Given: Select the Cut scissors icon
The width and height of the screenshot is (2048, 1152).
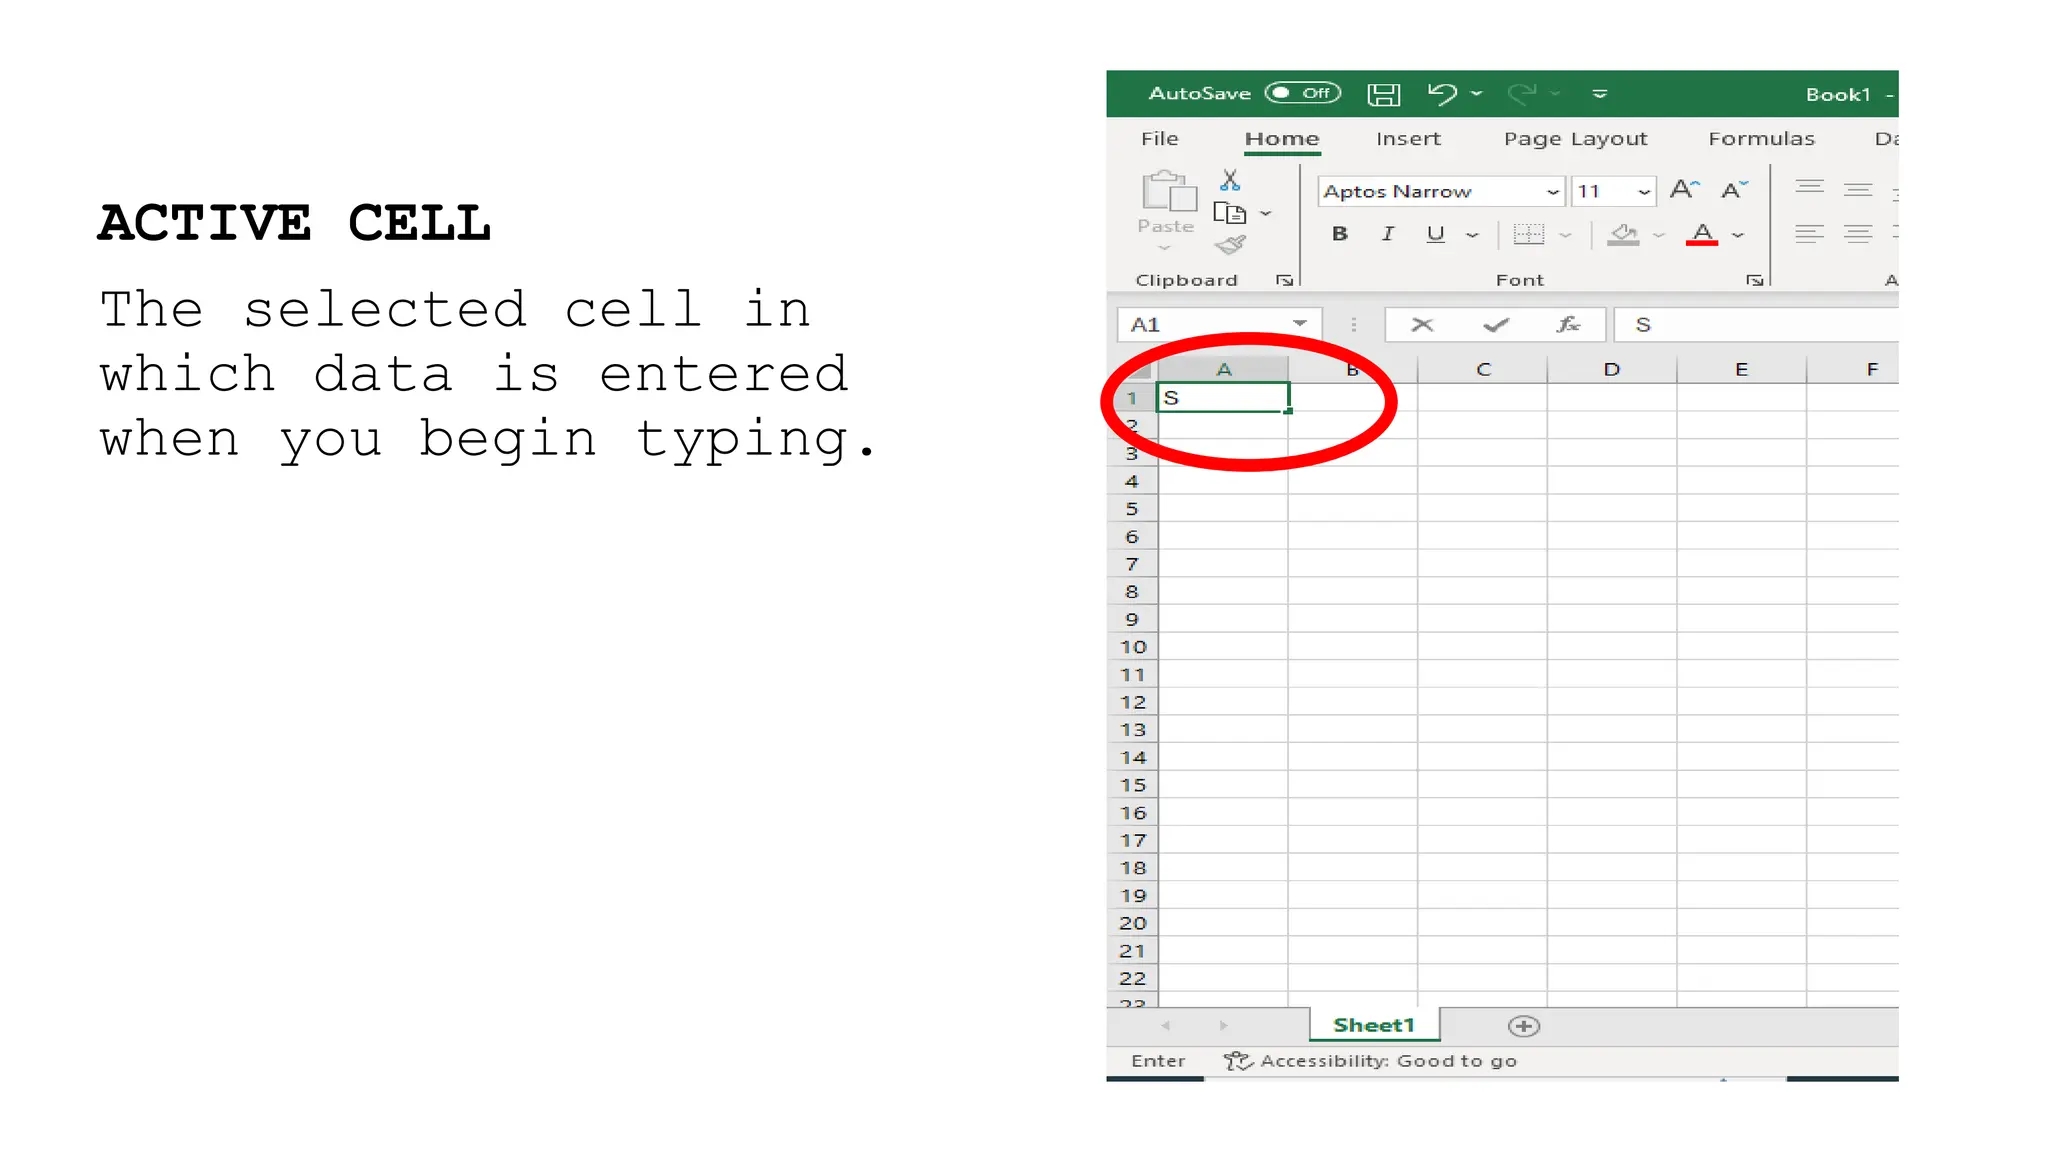Looking at the screenshot, I should 1229,179.
